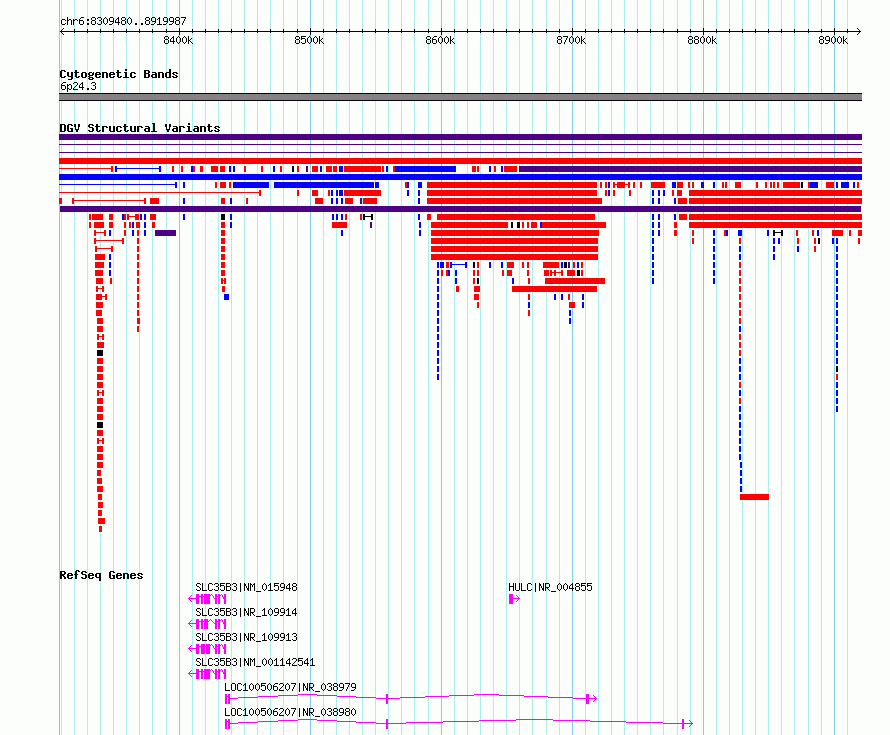Click the RefSeq Genes track title
The image size is (890, 735).
(101, 575)
